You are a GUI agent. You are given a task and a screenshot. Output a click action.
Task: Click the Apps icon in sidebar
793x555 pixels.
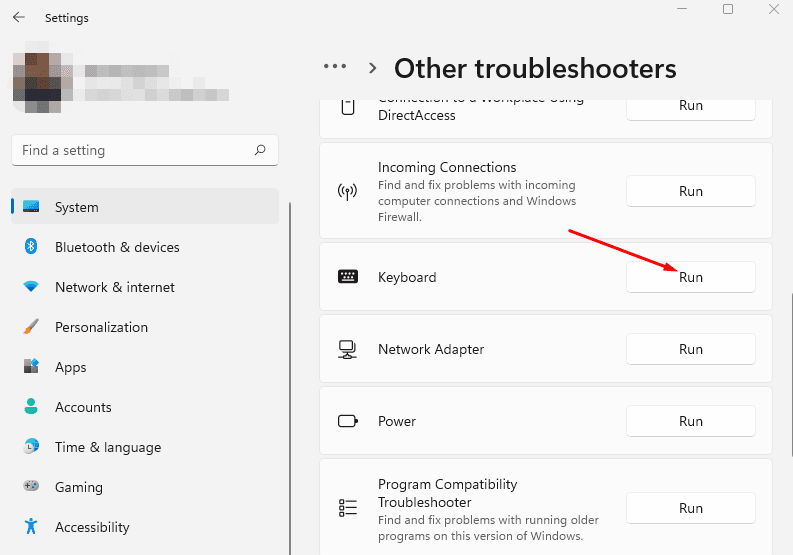[31, 366]
